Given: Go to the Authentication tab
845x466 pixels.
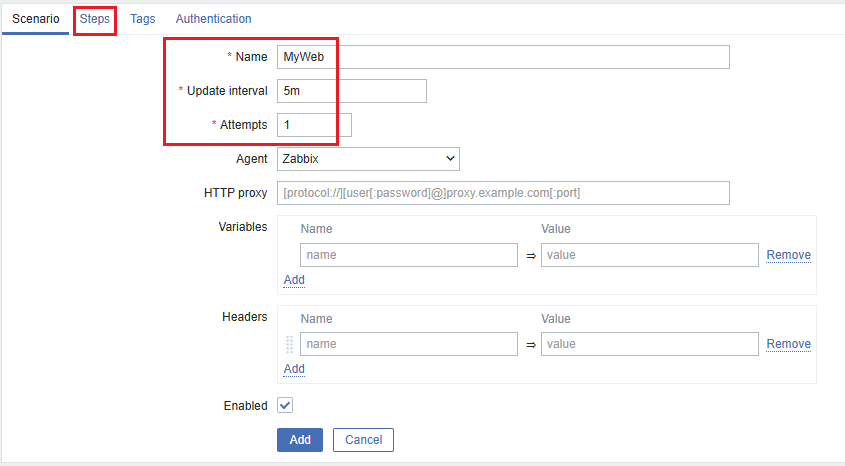Looking at the screenshot, I should coord(213,19).
